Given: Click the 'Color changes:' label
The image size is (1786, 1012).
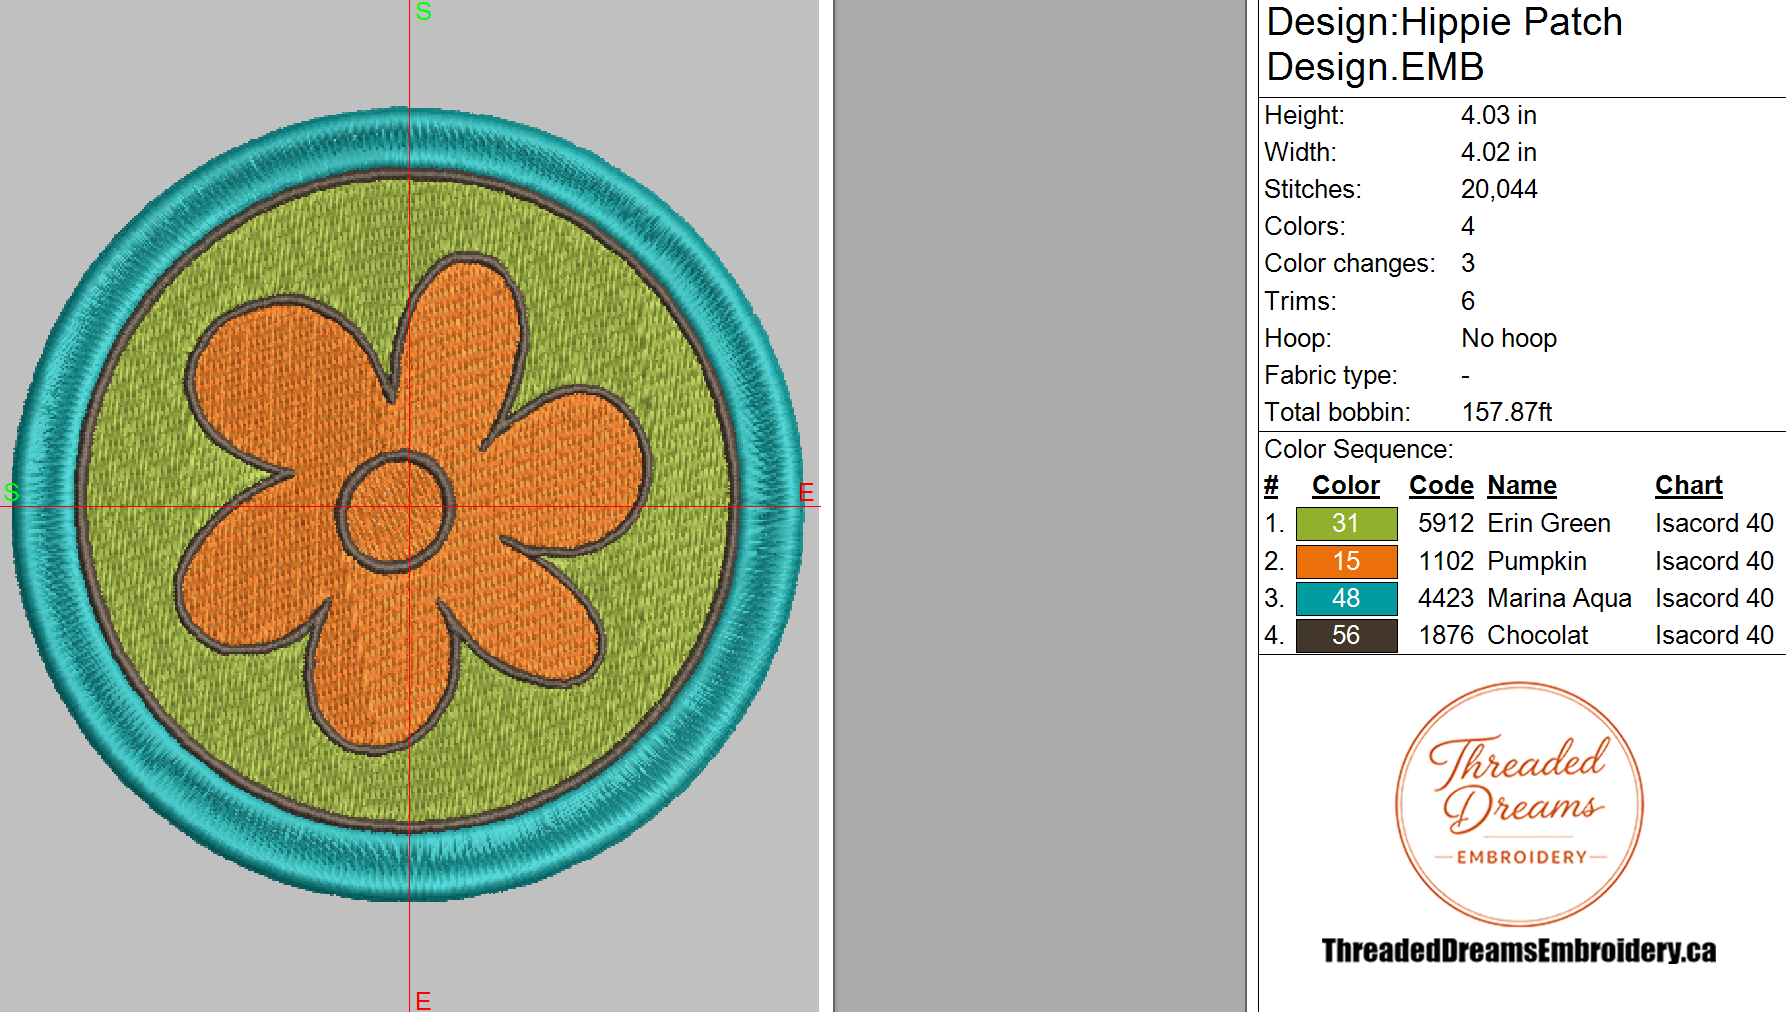Looking at the screenshot, I should 1349,263.
